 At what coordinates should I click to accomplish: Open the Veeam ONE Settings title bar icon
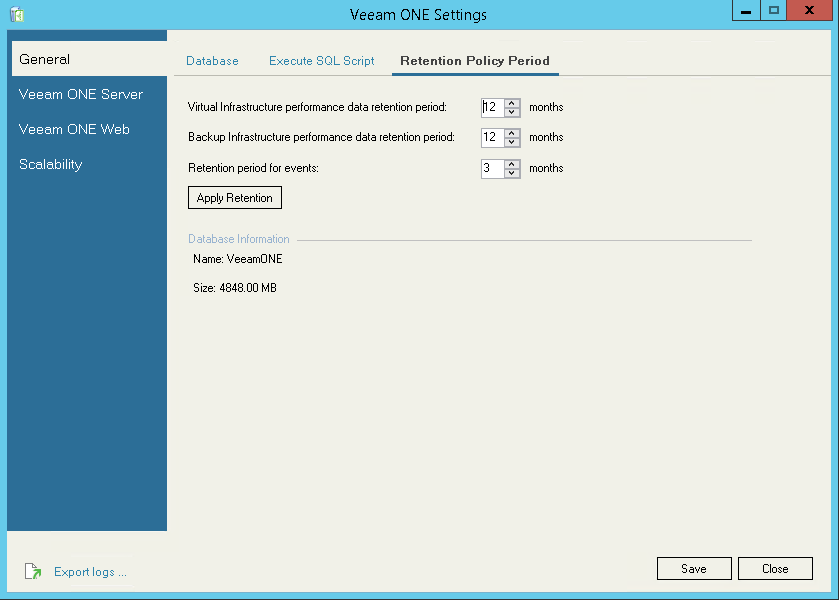click(x=17, y=14)
